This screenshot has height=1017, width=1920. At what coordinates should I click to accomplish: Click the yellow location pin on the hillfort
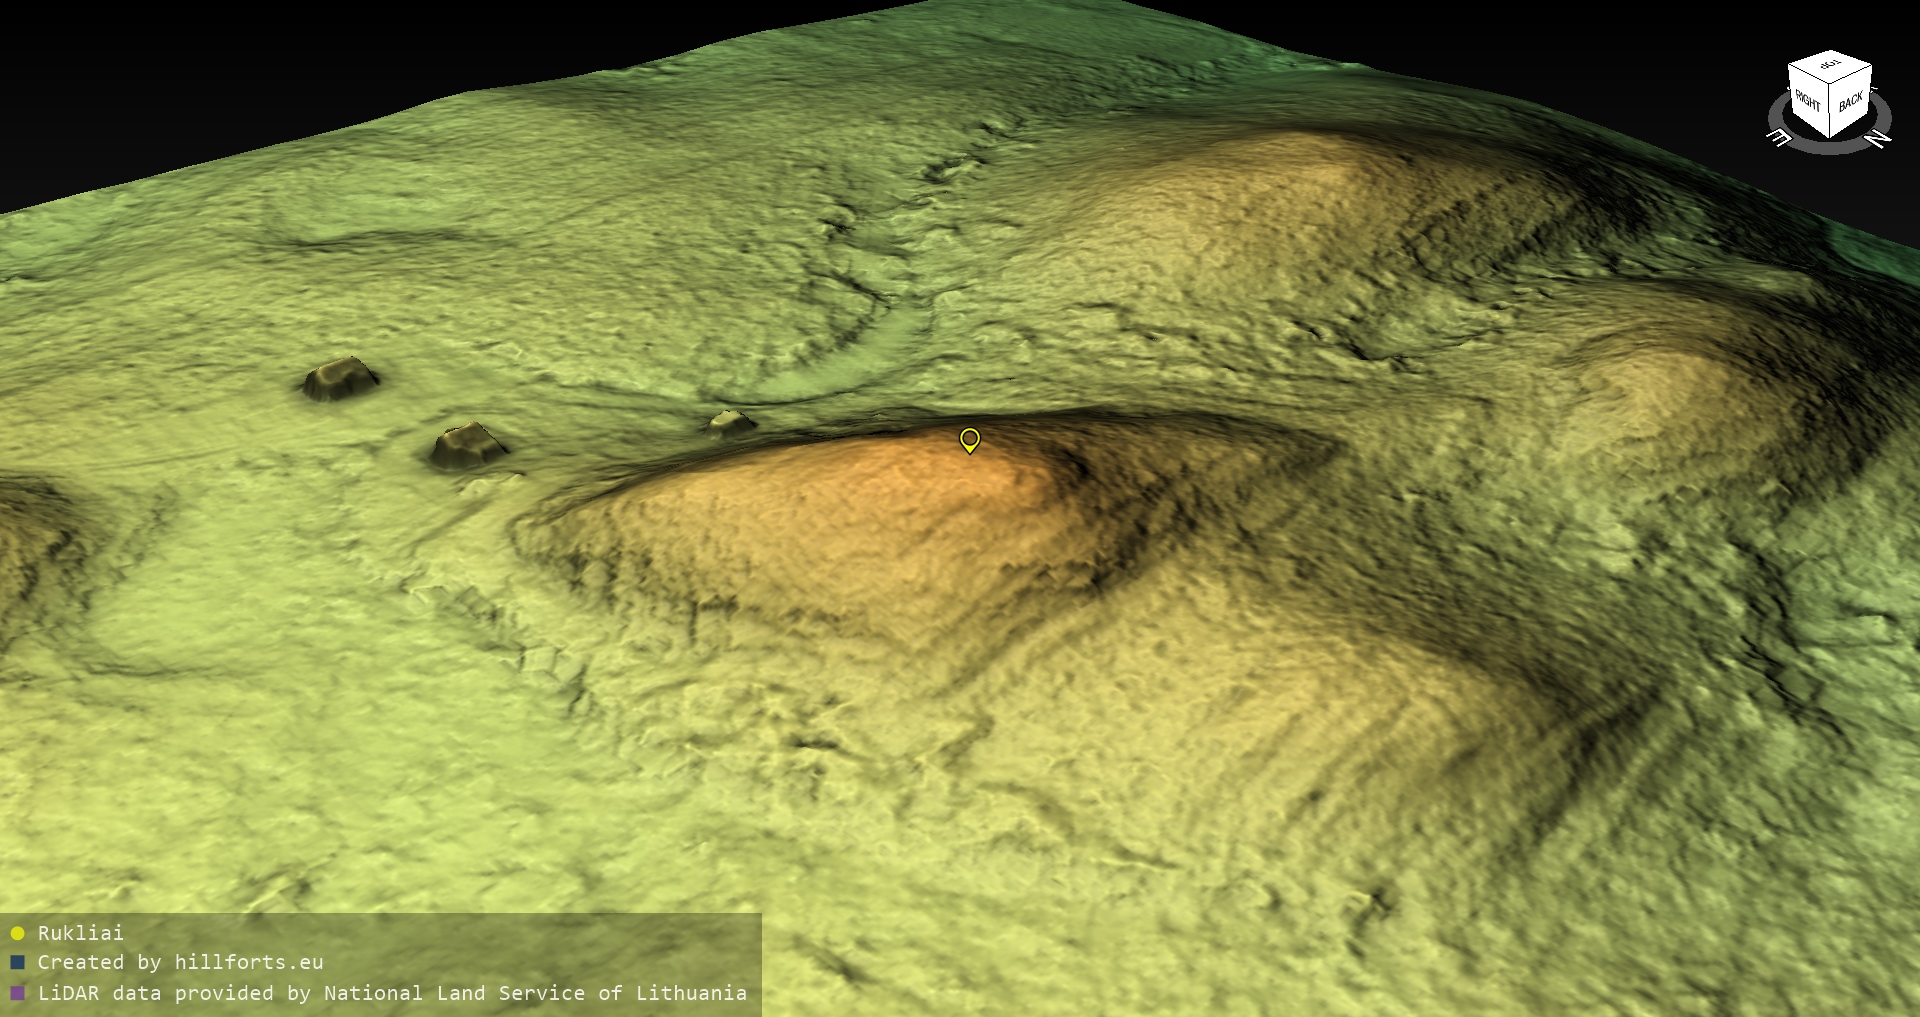[969, 439]
